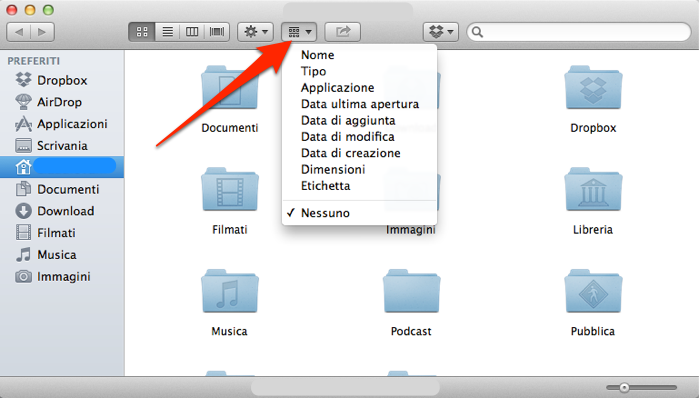The image size is (699, 398).
Task: Open Applicazioni in the sidebar
Action: coord(62,124)
